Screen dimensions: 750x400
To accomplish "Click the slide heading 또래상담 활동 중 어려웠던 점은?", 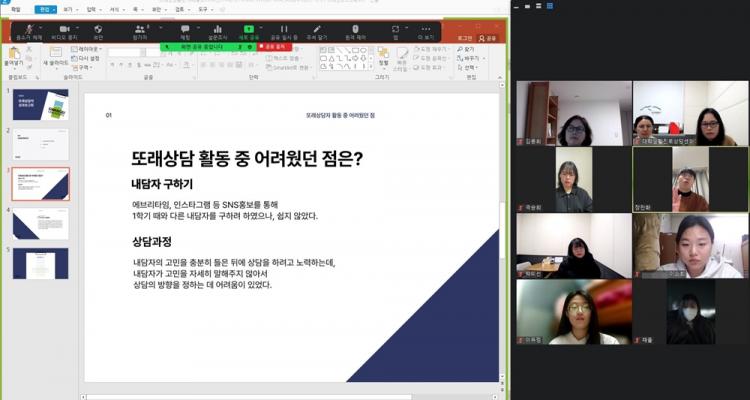I will pos(246,158).
